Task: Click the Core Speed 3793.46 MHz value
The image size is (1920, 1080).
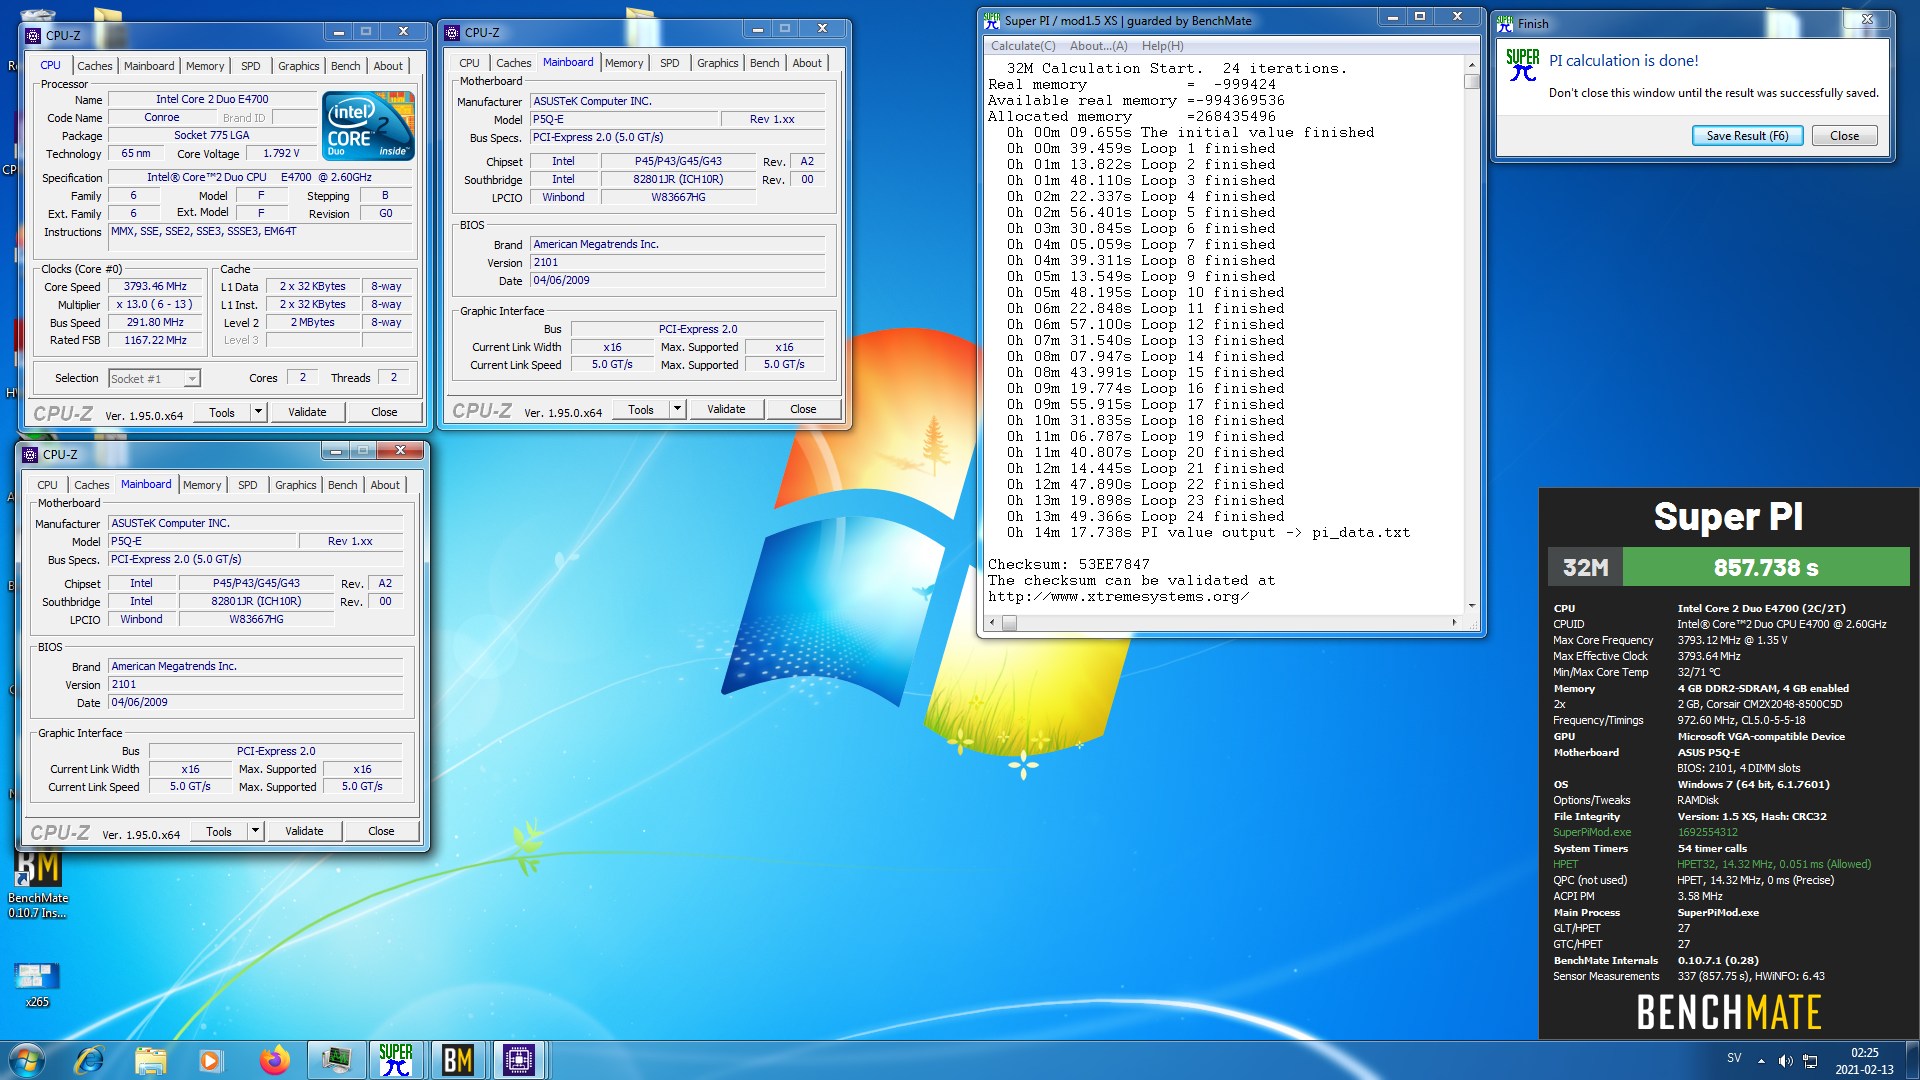Action: pyautogui.click(x=155, y=286)
